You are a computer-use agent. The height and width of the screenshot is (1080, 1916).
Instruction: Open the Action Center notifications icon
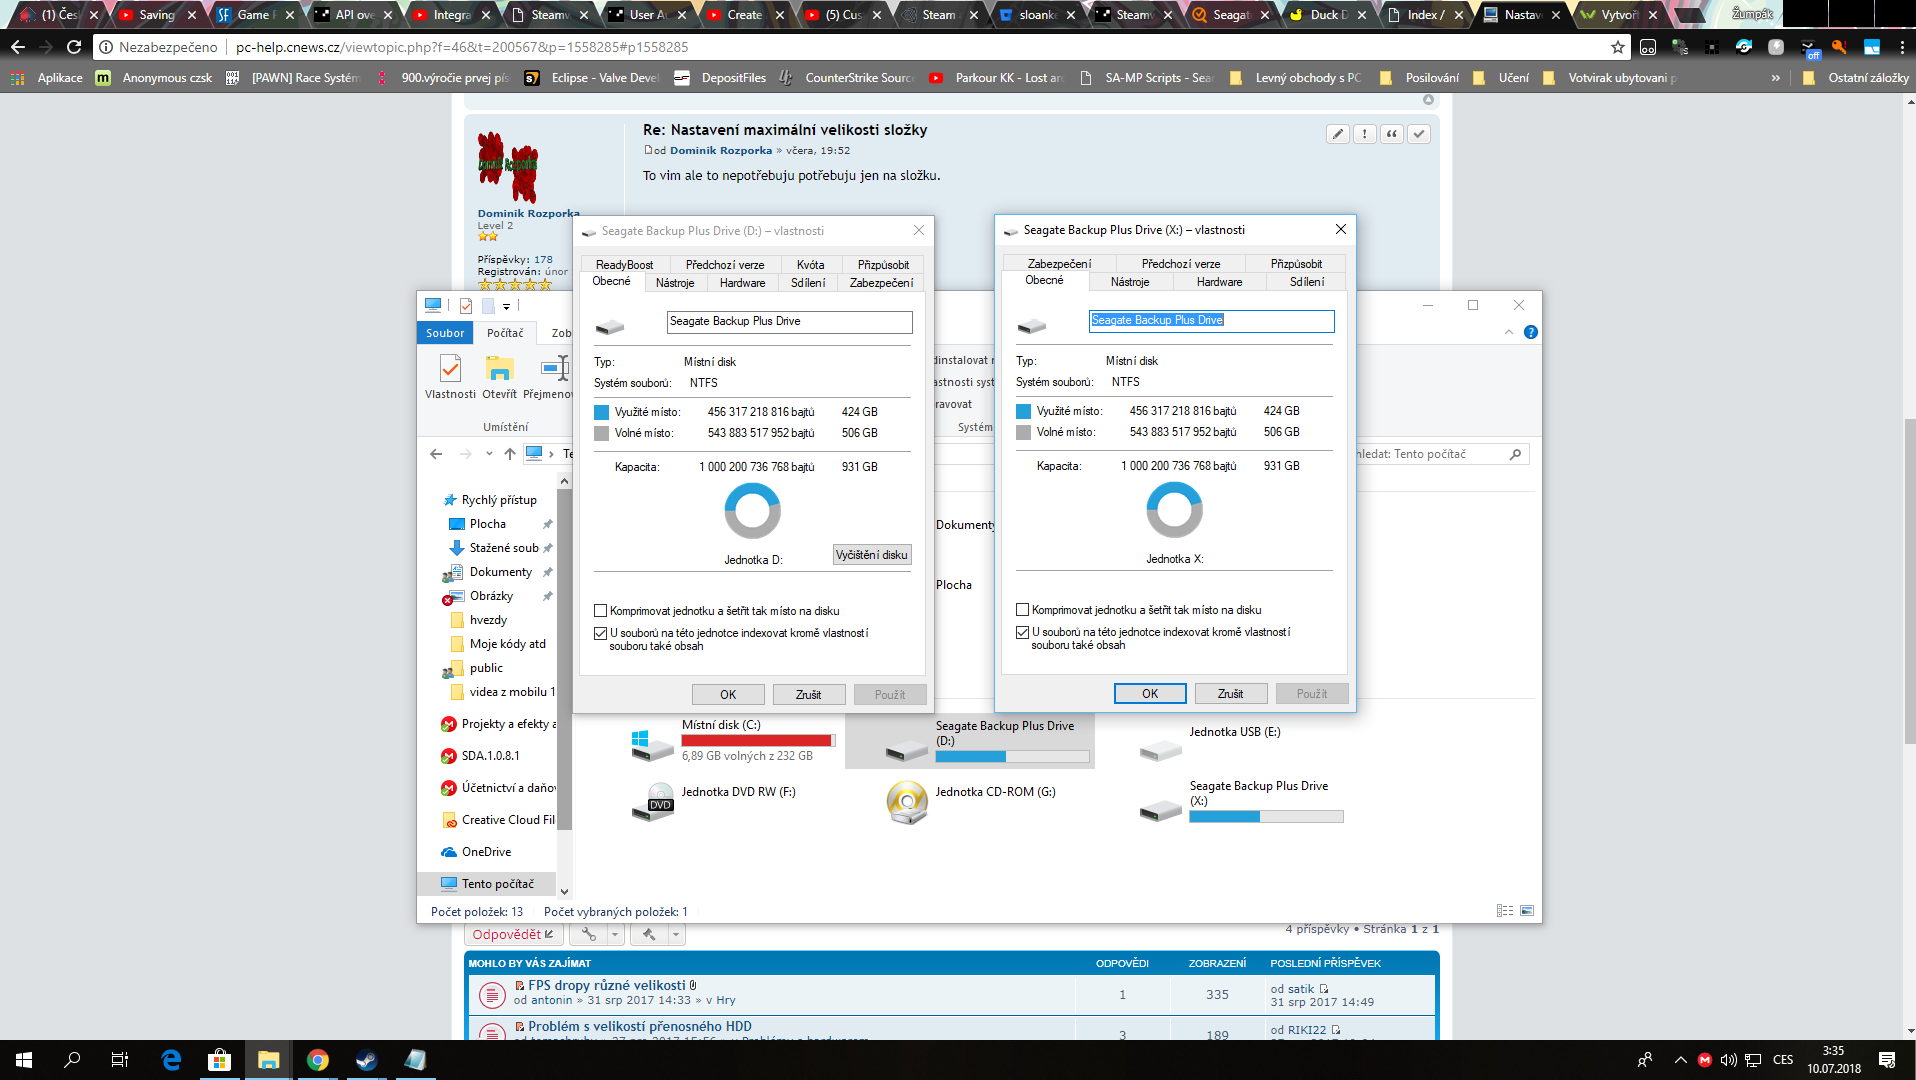coord(1887,1060)
